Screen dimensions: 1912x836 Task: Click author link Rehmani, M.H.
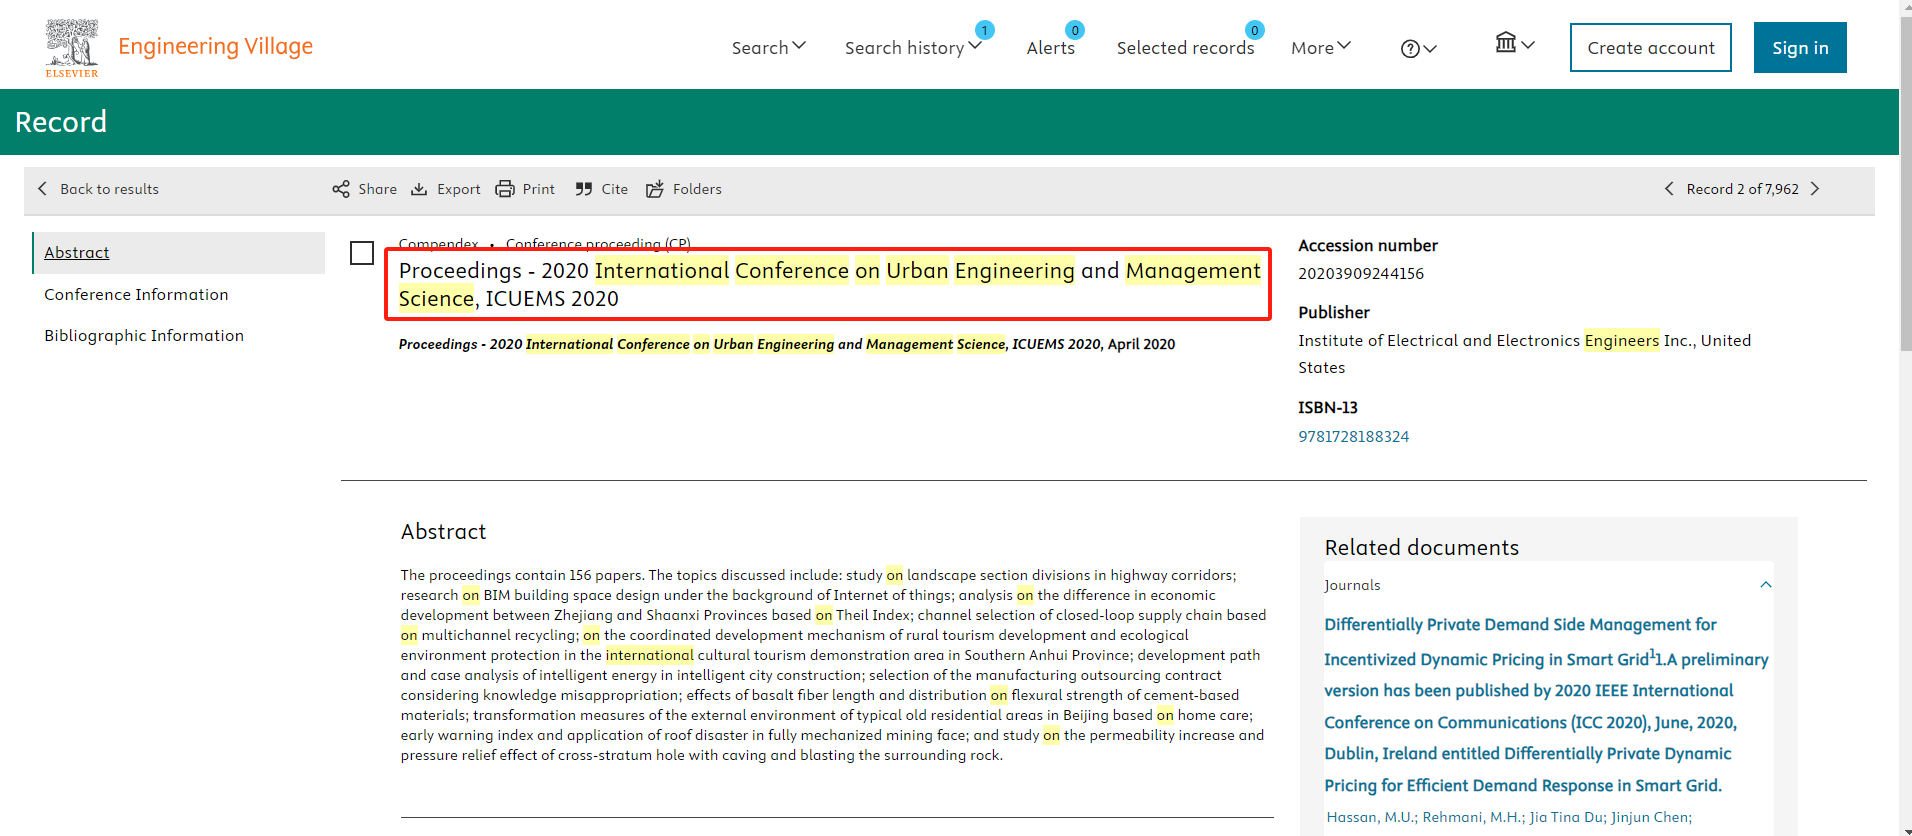[1473, 817]
